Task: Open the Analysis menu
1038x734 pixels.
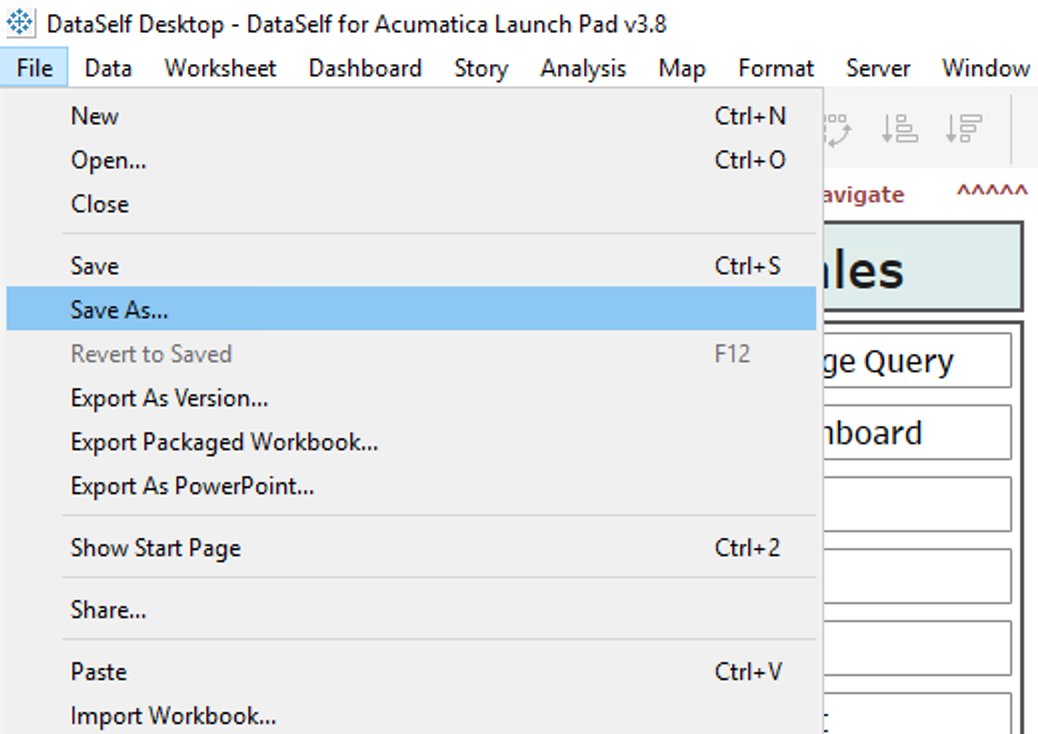Action: 583,68
